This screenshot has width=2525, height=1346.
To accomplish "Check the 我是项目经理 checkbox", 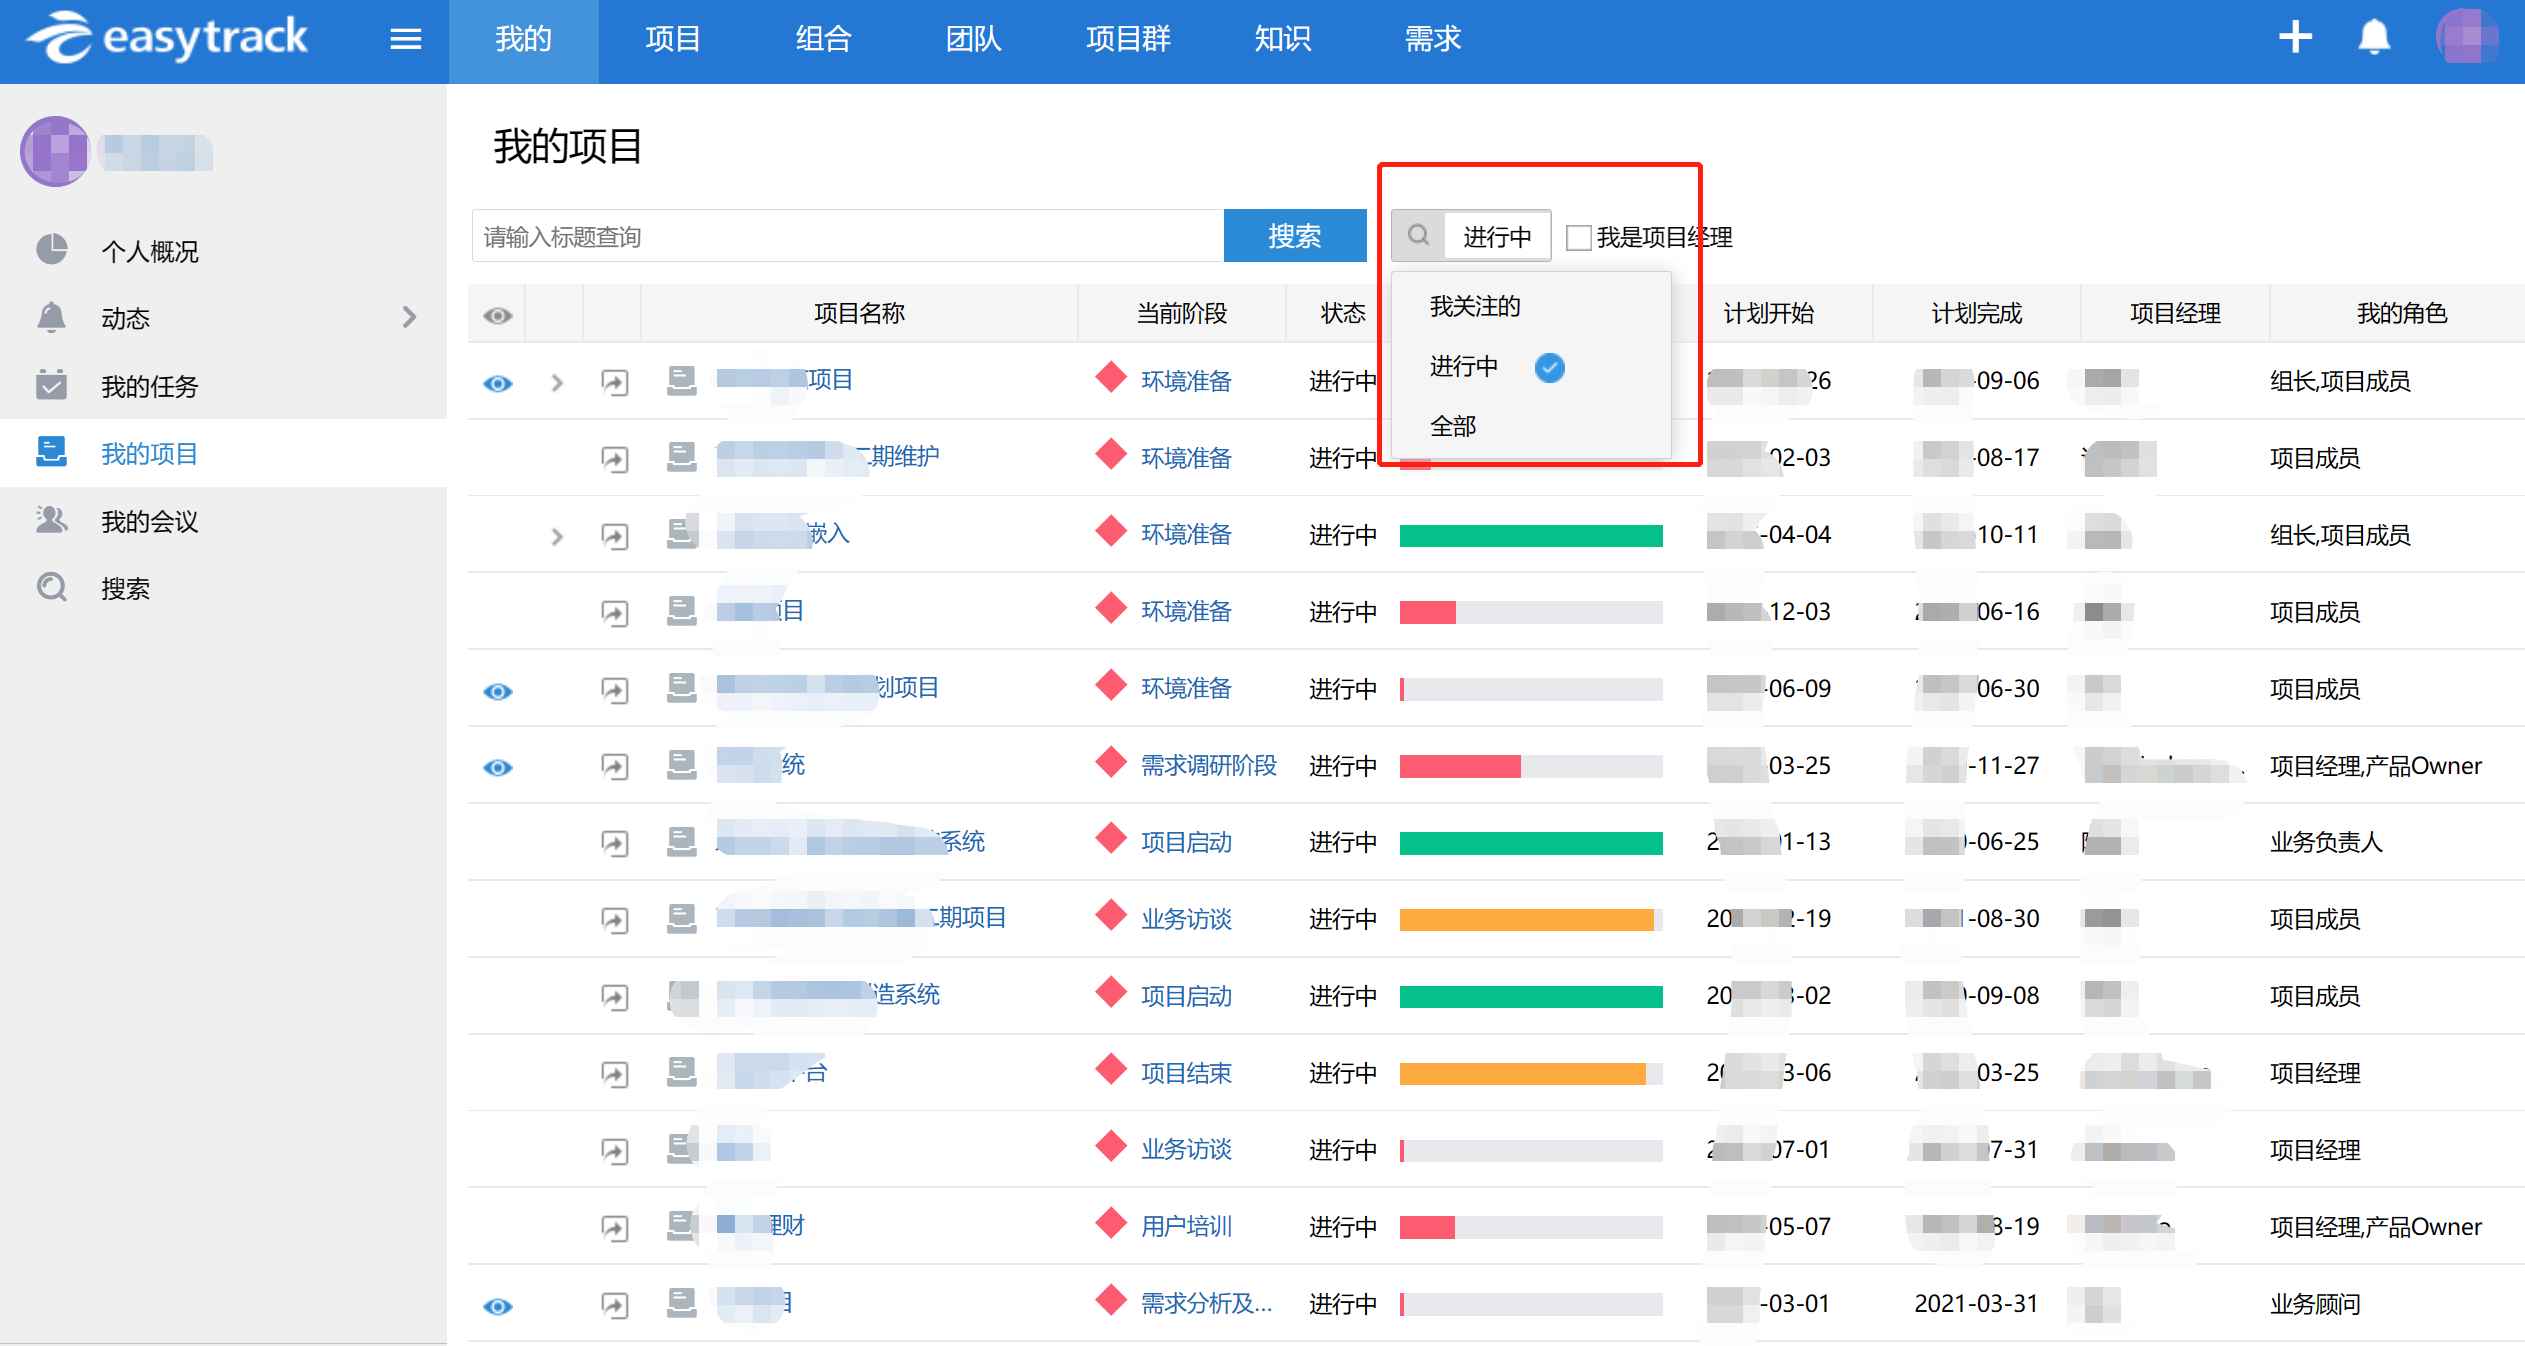I will click(1578, 238).
